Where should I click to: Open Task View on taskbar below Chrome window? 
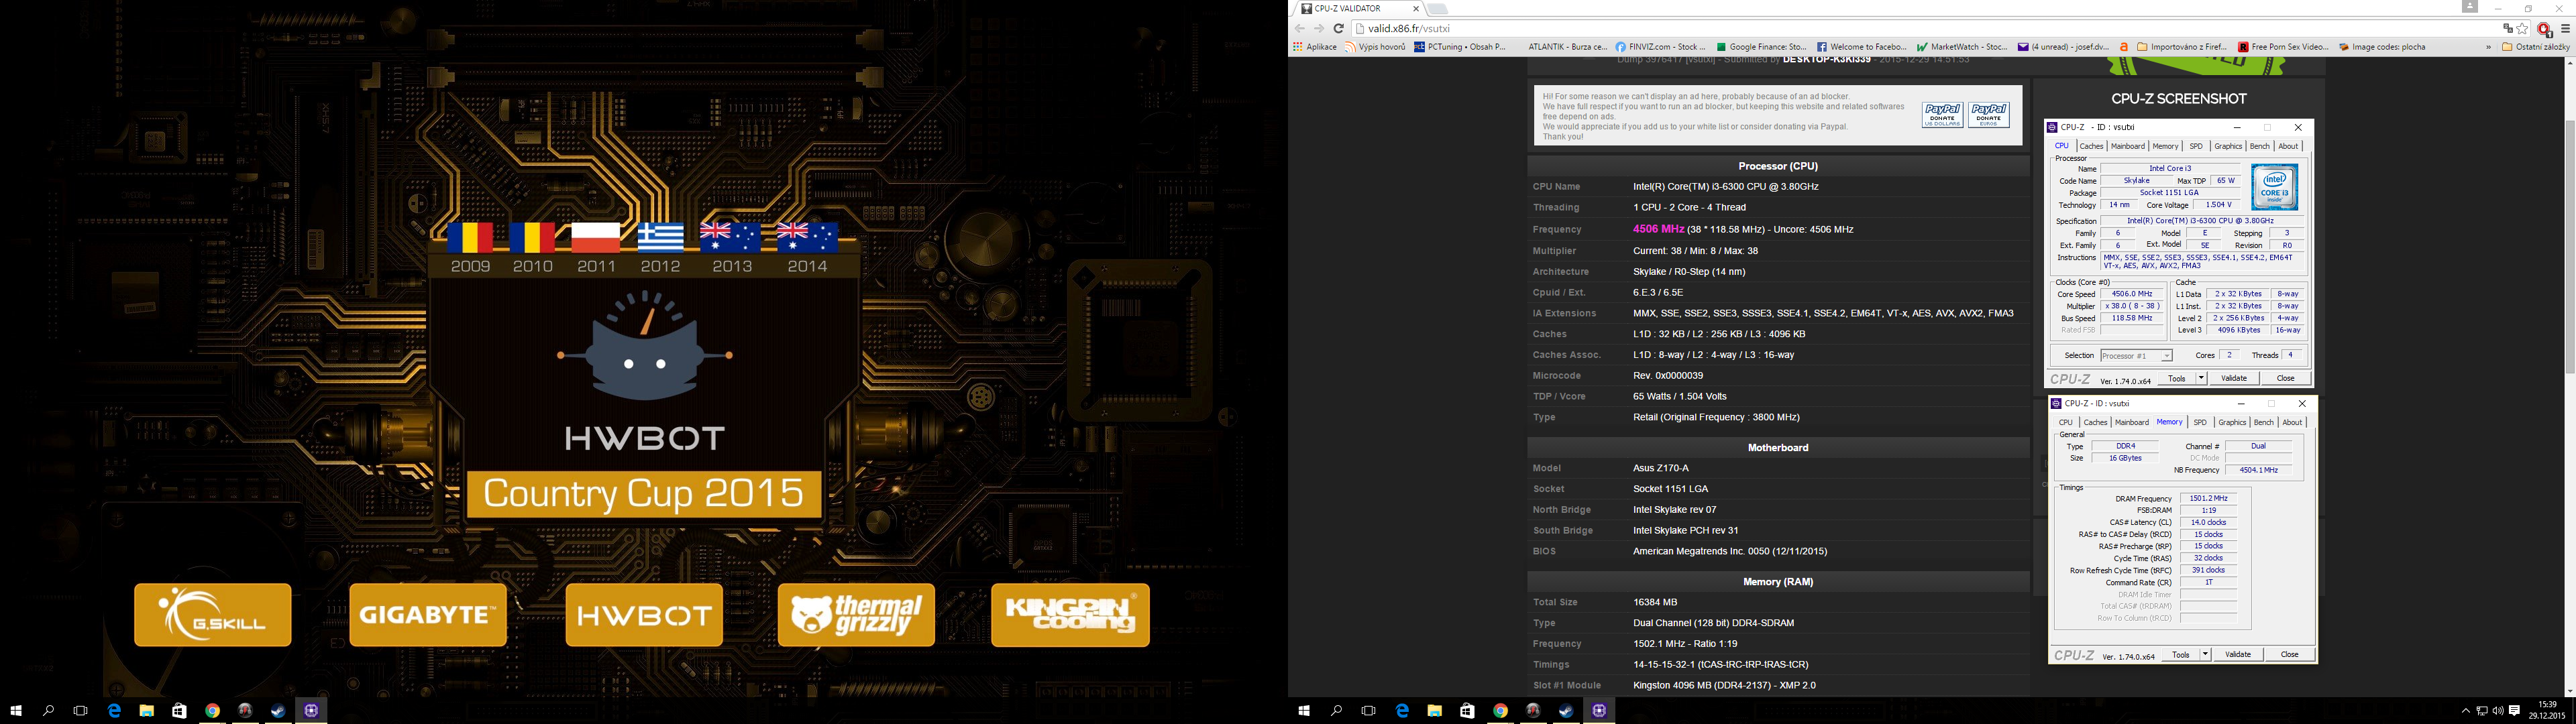(1369, 711)
